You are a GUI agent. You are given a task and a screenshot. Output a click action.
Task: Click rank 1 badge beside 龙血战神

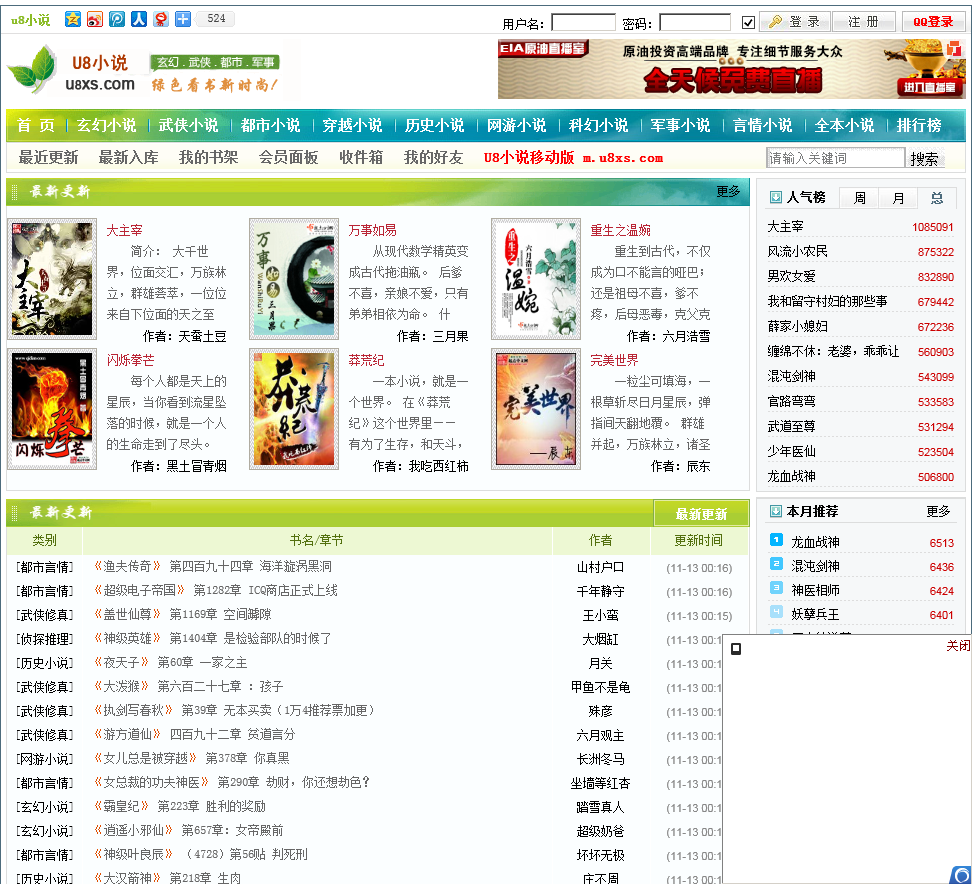pyautogui.click(x=776, y=540)
